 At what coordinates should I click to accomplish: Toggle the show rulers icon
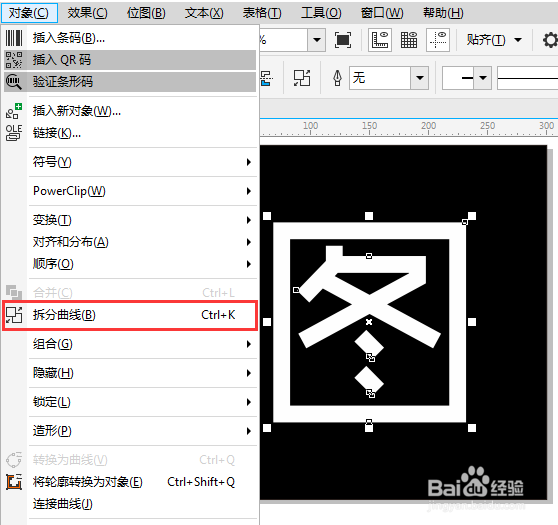380,40
